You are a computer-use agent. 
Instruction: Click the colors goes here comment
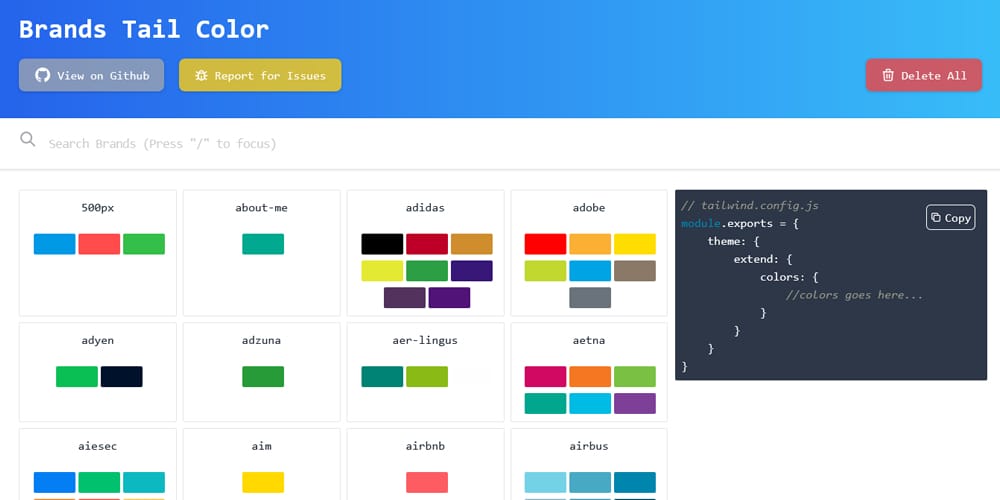855,295
